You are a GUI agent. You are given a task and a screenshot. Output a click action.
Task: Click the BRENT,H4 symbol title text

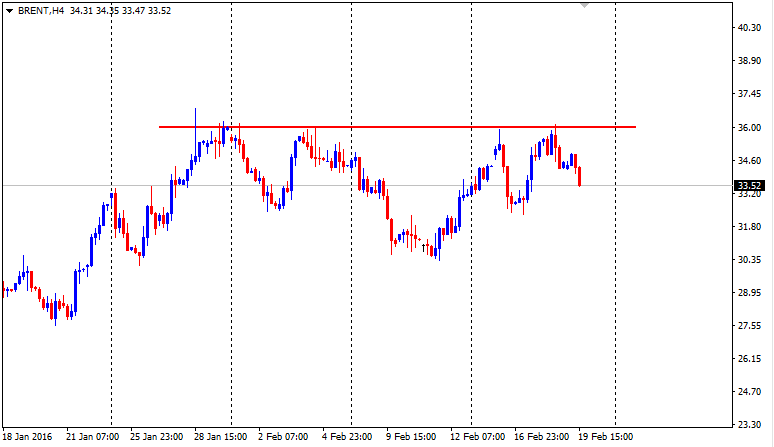[x=41, y=10]
